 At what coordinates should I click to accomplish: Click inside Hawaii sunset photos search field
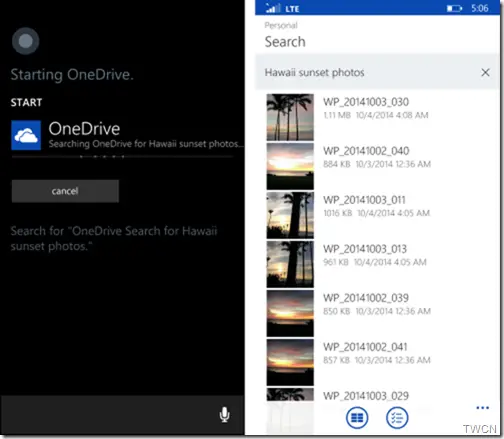click(x=377, y=72)
